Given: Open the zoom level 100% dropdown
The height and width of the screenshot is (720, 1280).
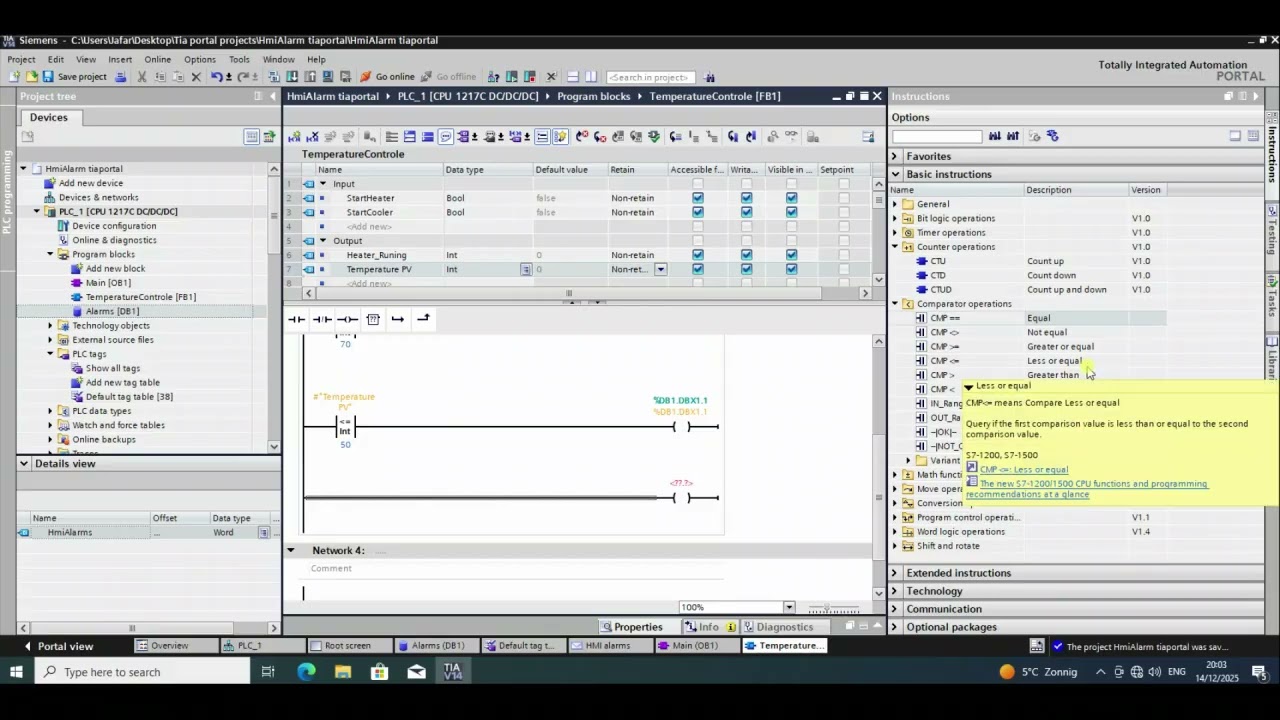Looking at the screenshot, I should click(789, 607).
